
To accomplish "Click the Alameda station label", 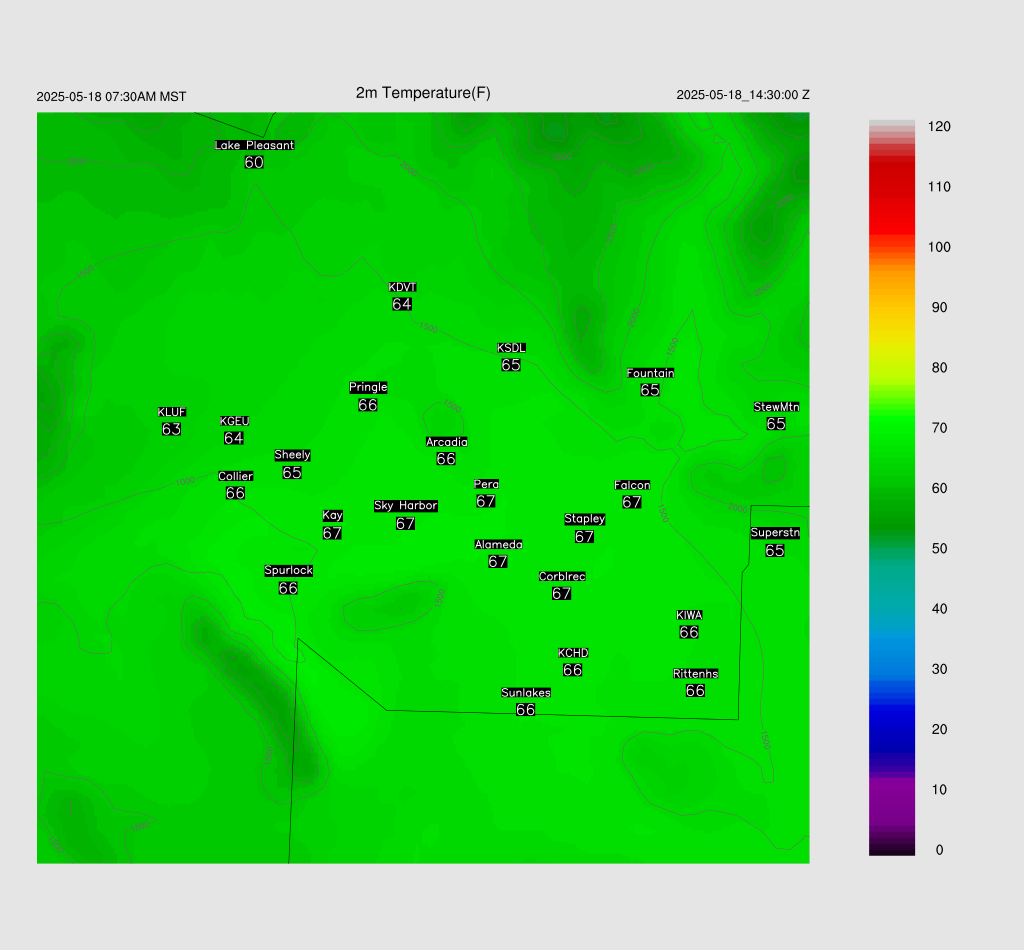I will coord(498,545).
